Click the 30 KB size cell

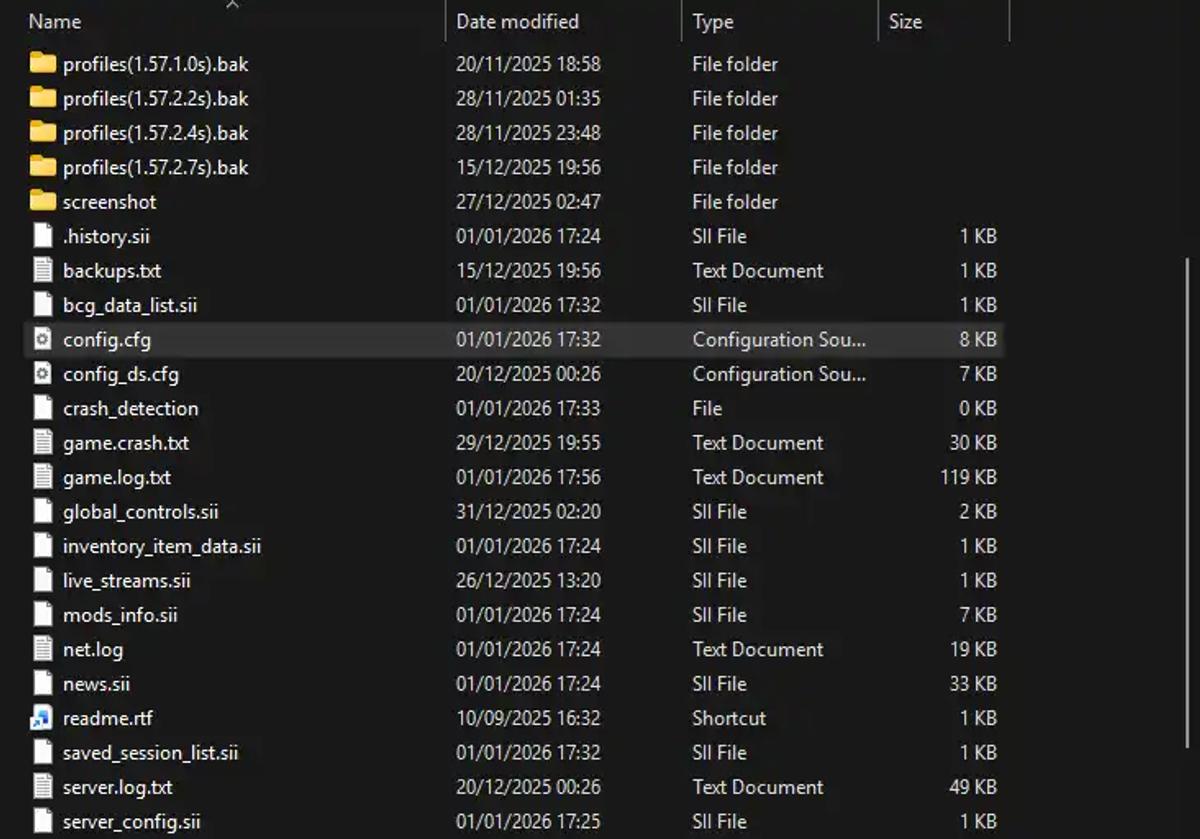pyautogui.click(x=973, y=442)
